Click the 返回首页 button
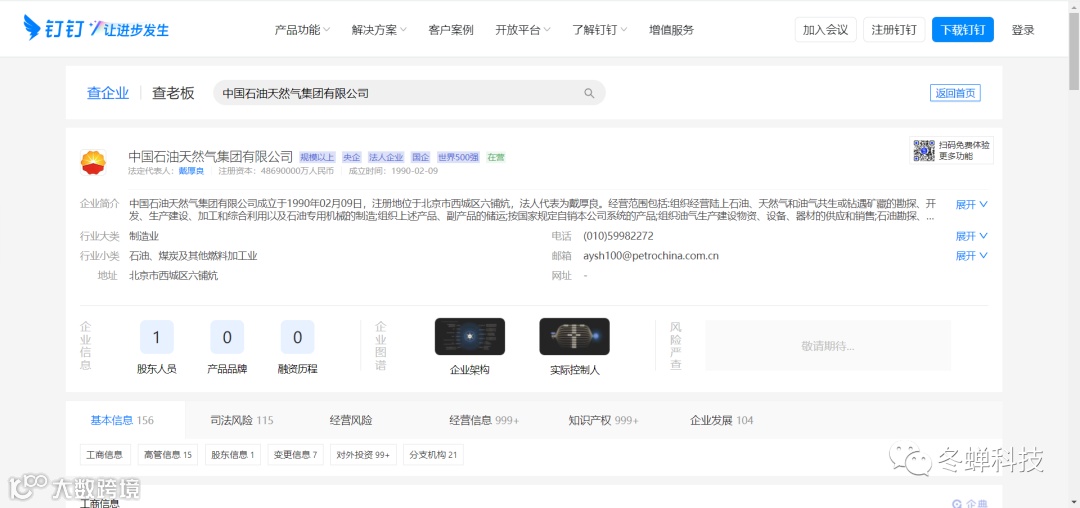 [x=955, y=93]
